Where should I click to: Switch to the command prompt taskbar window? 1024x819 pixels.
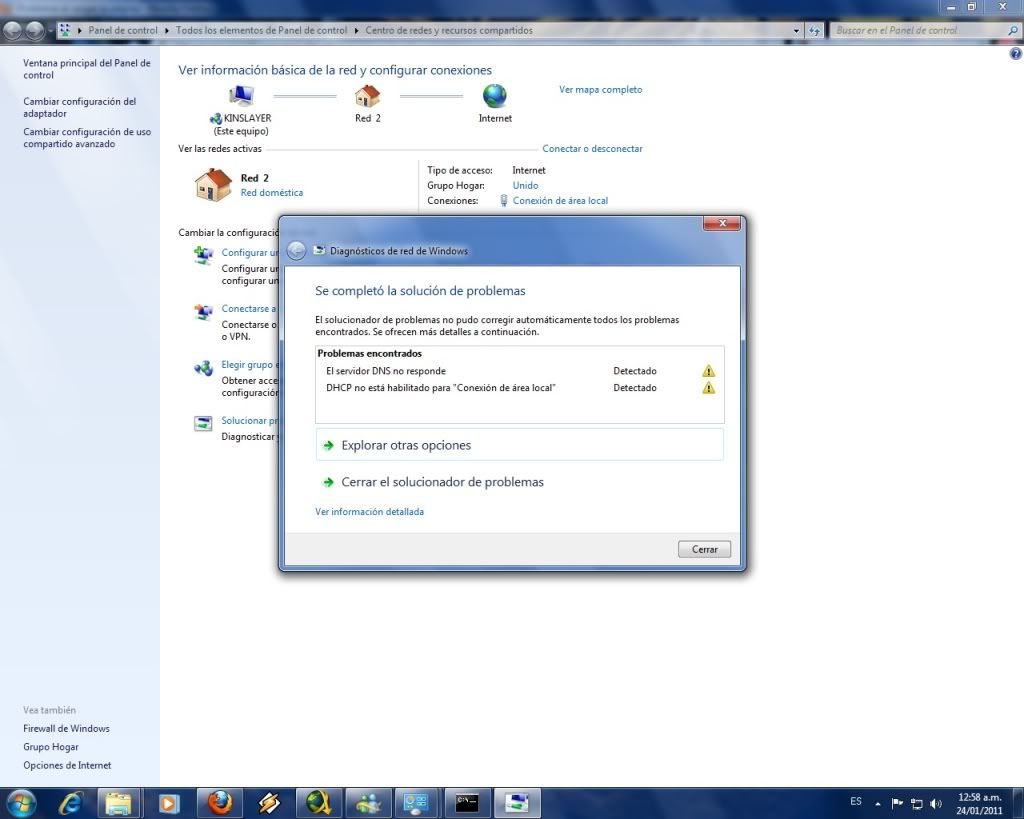click(x=467, y=802)
